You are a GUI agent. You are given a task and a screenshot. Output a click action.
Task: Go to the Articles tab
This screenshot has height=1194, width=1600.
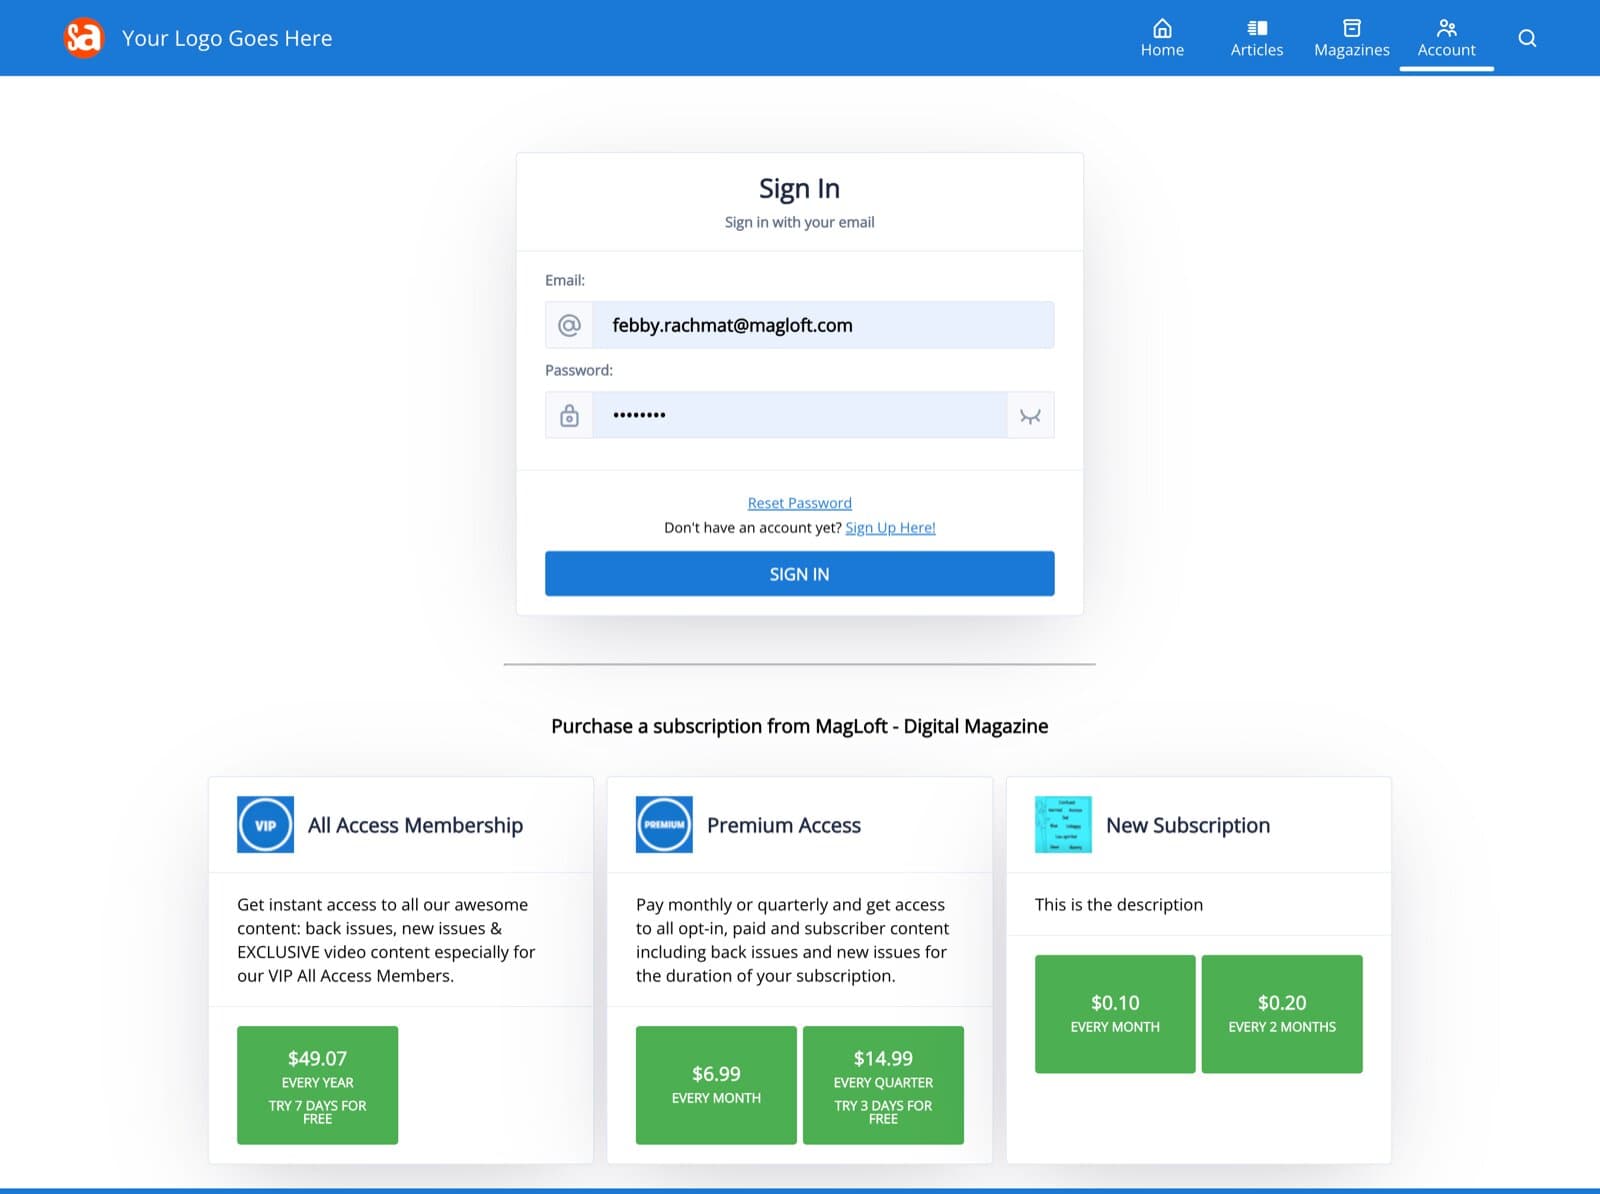pos(1257,38)
